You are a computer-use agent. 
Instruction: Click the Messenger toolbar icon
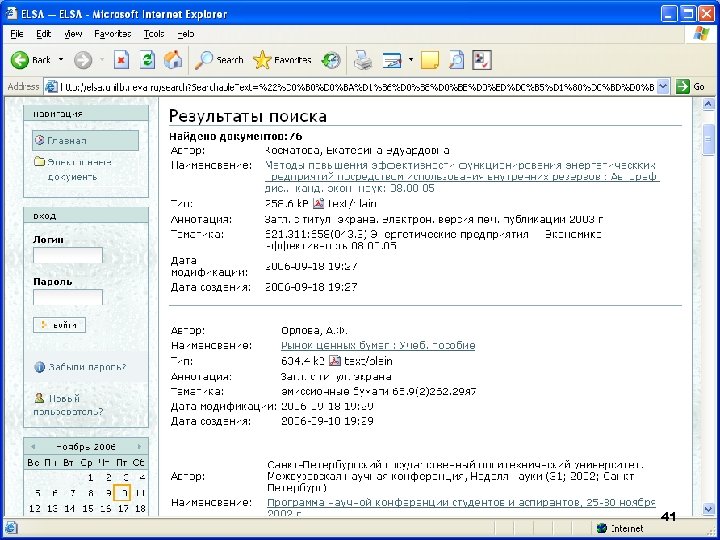(482, 60)
